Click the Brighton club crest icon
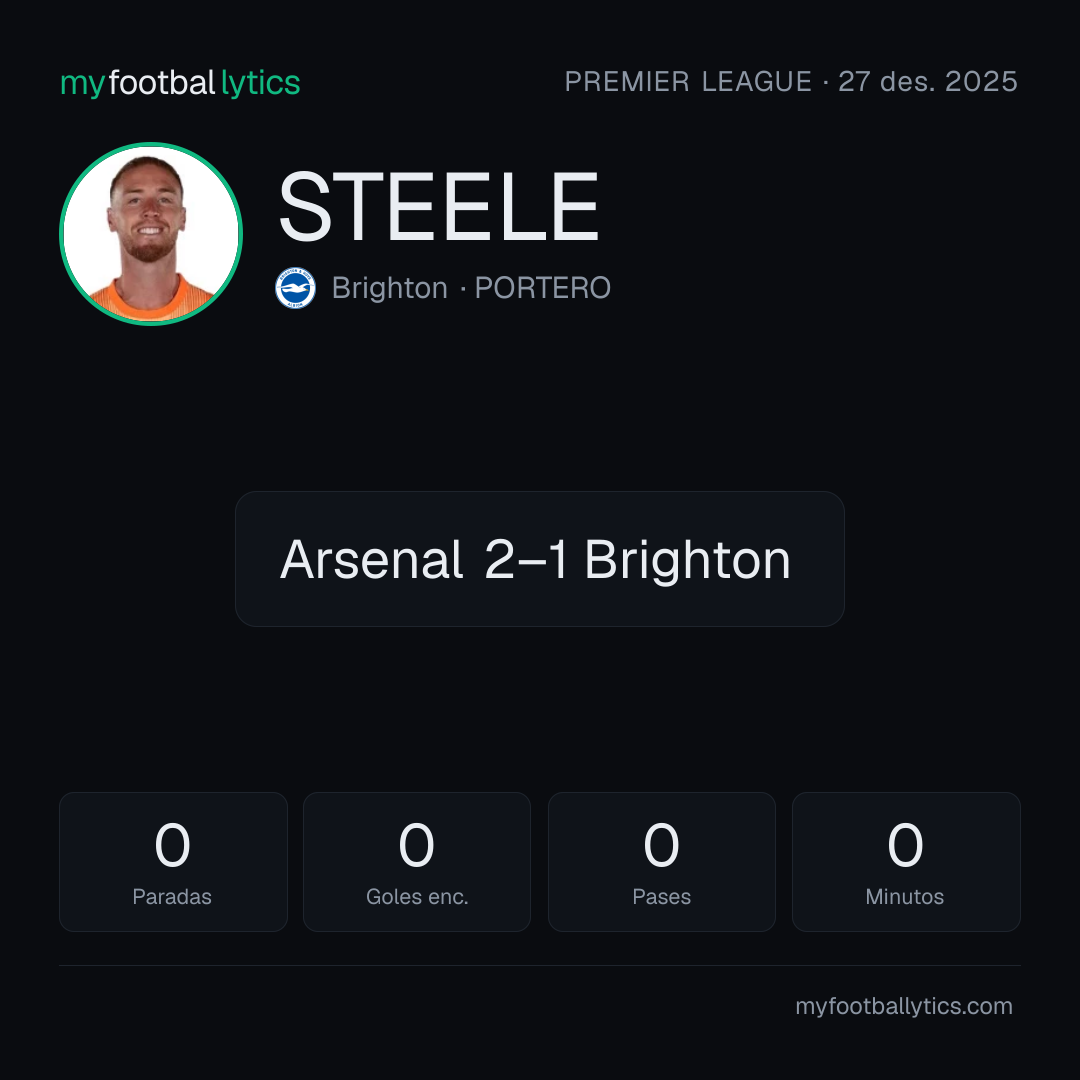The height and width of the screenshot is (1080, 1080). click(x=295, y=288)
